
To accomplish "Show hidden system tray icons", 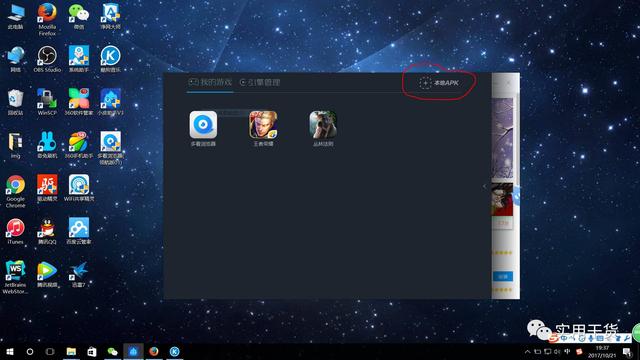I will tap(527, 351).
